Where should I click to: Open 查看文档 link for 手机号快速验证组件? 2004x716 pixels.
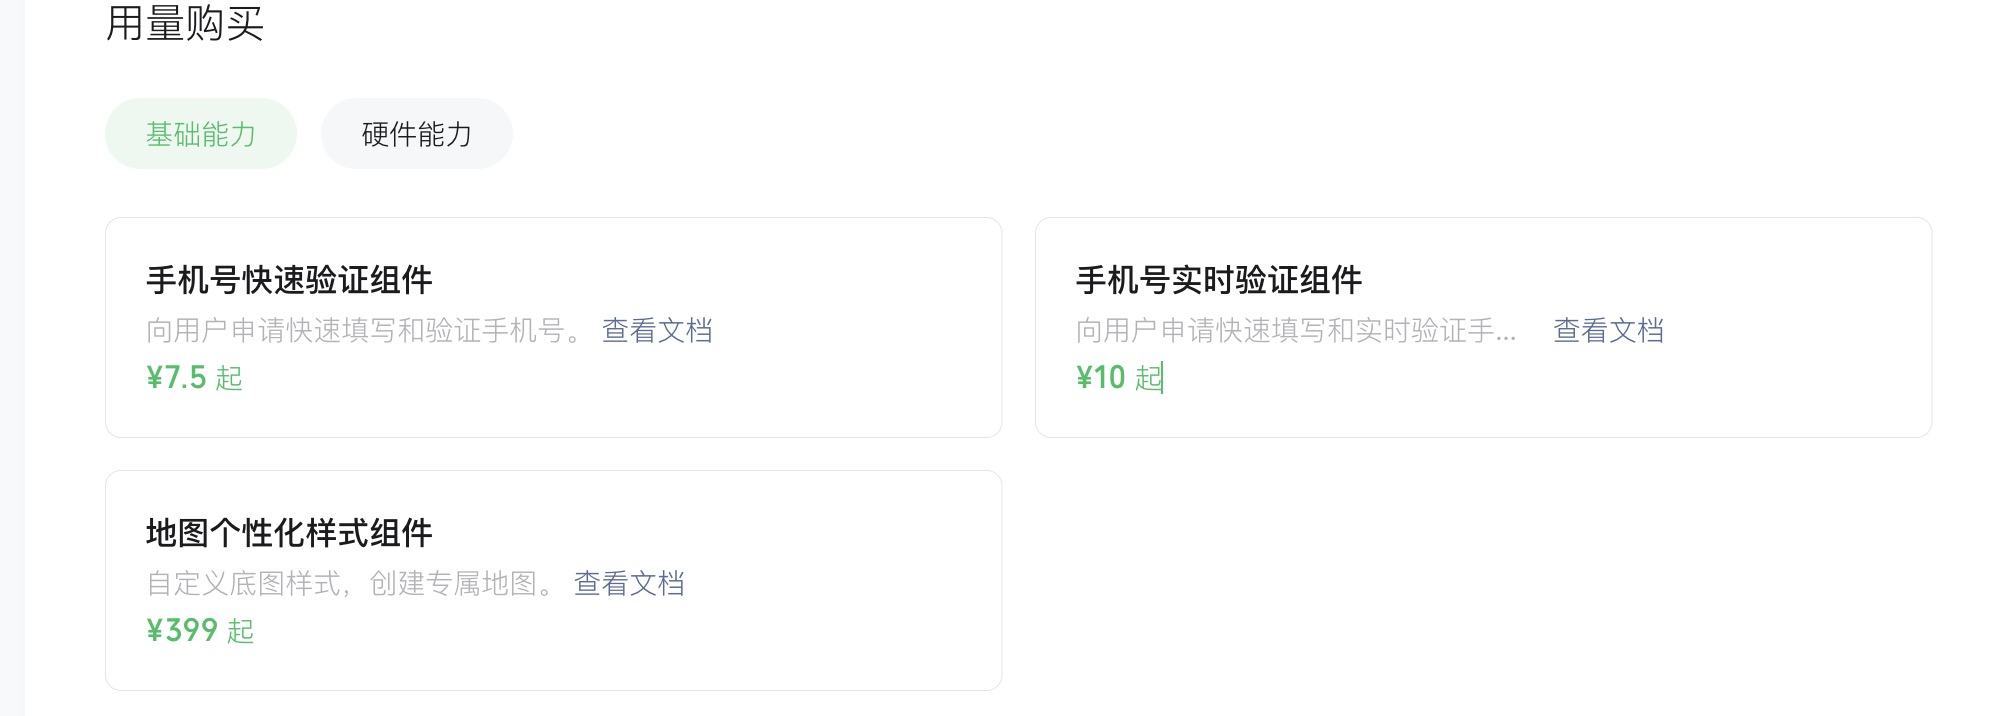657,330
